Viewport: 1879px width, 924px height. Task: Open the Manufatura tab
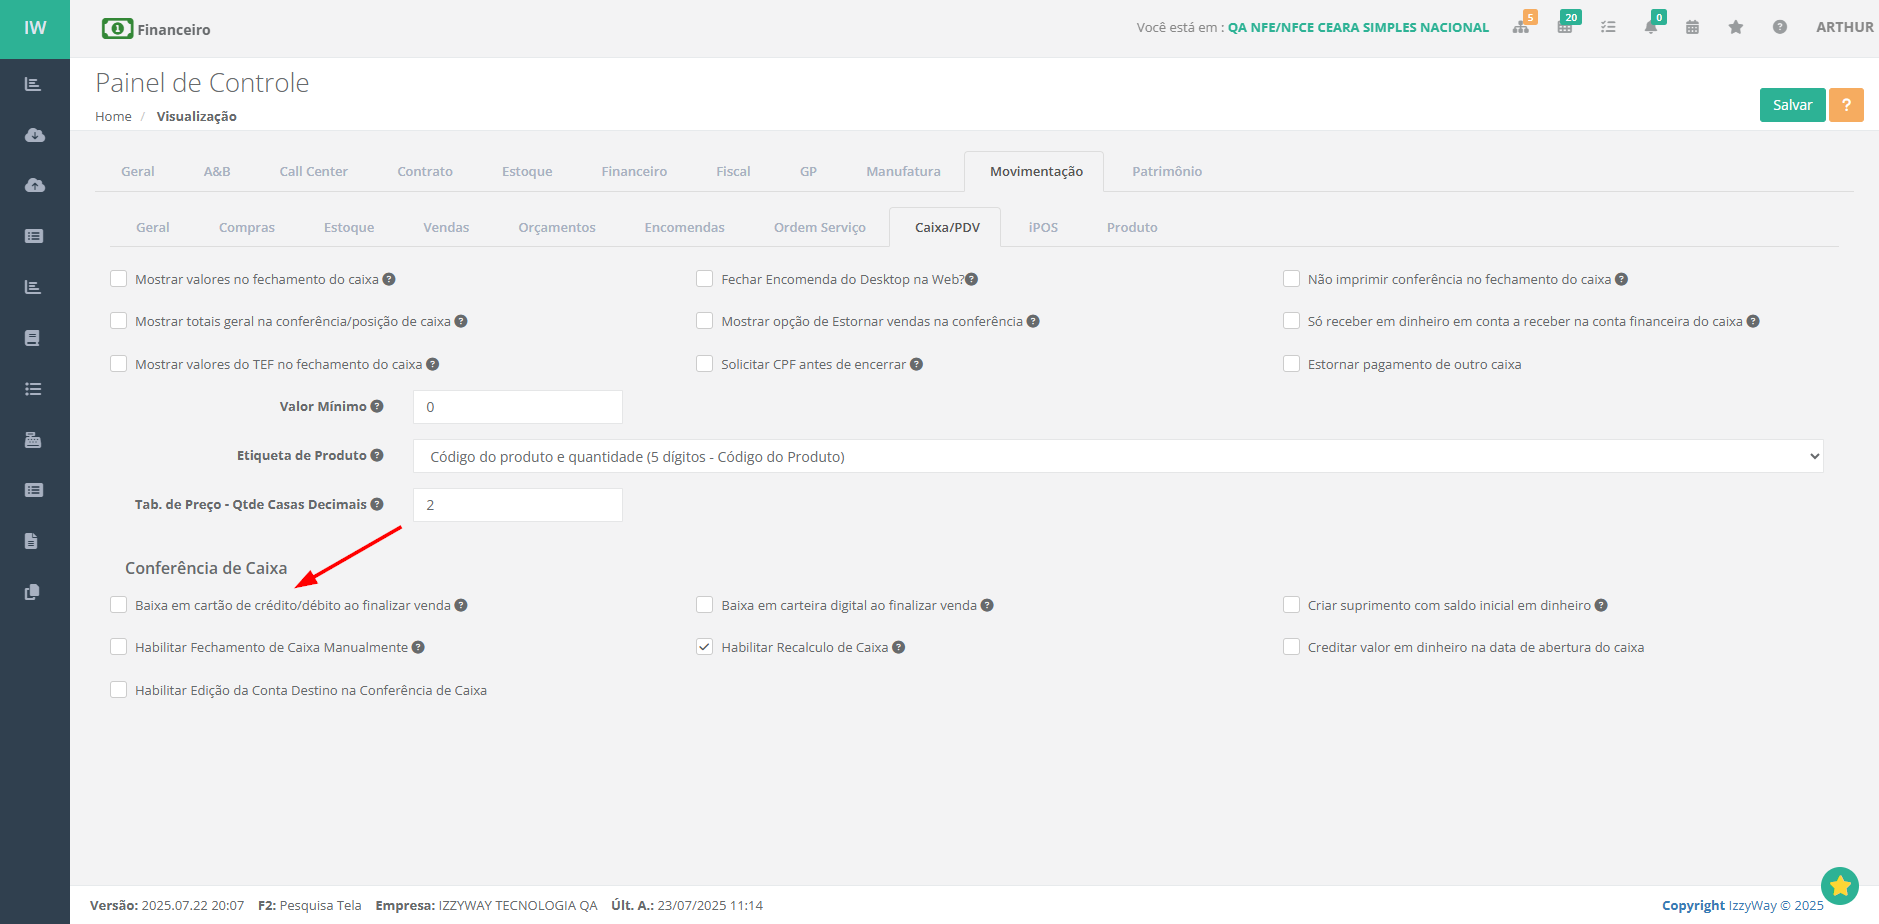point(903,171)
